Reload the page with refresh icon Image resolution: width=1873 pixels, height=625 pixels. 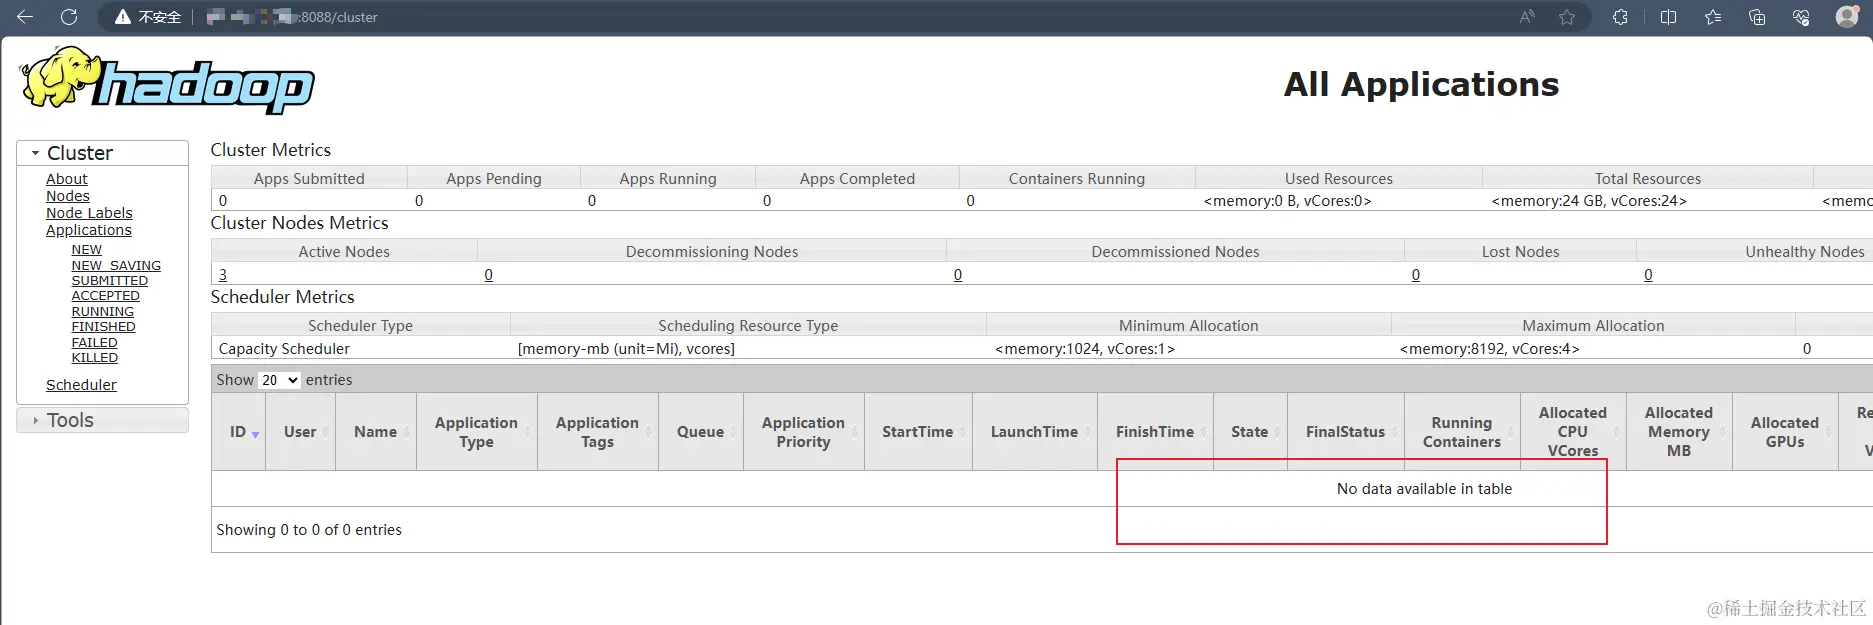click(69, 16)
